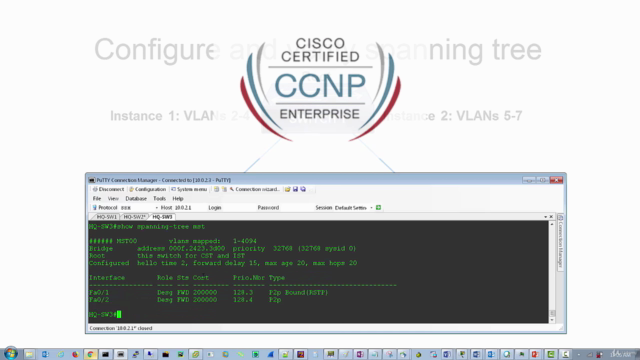Viewport: 640px width, 360px height.
Task: Open the File menu
Action: coord(97,199)
